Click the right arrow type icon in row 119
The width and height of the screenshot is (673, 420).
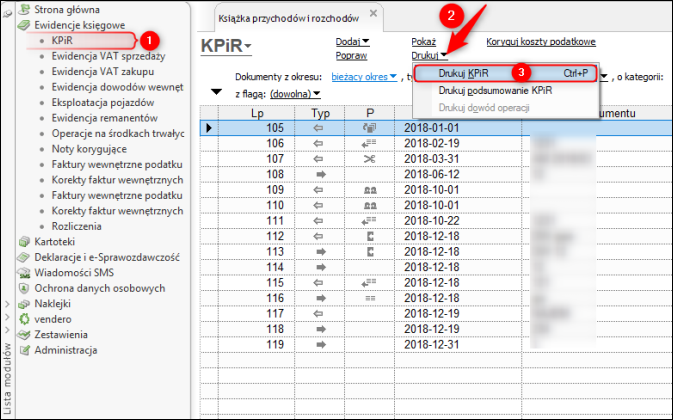[321, 344]
